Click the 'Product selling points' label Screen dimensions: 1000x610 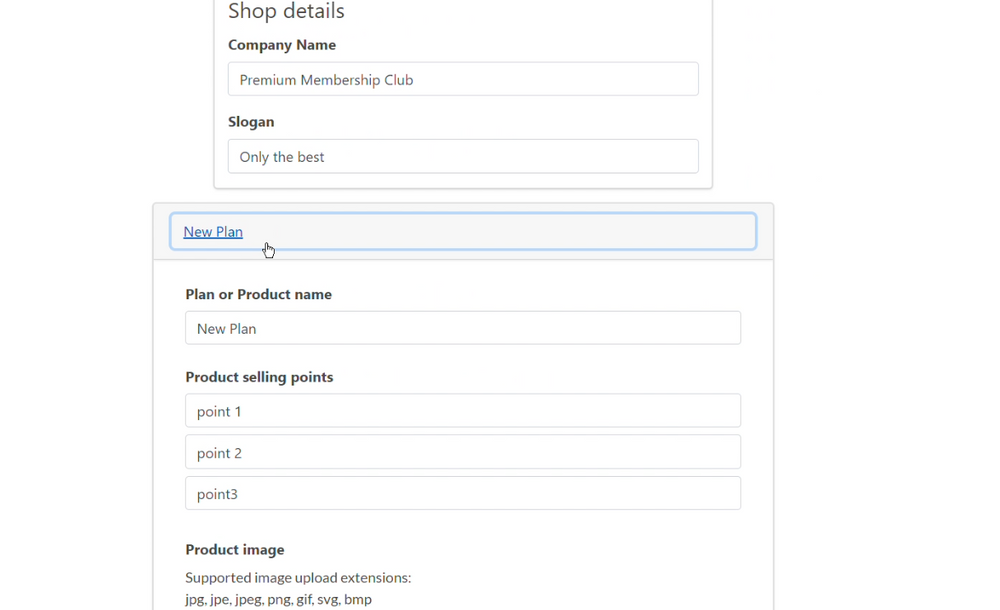coord(259,377)
